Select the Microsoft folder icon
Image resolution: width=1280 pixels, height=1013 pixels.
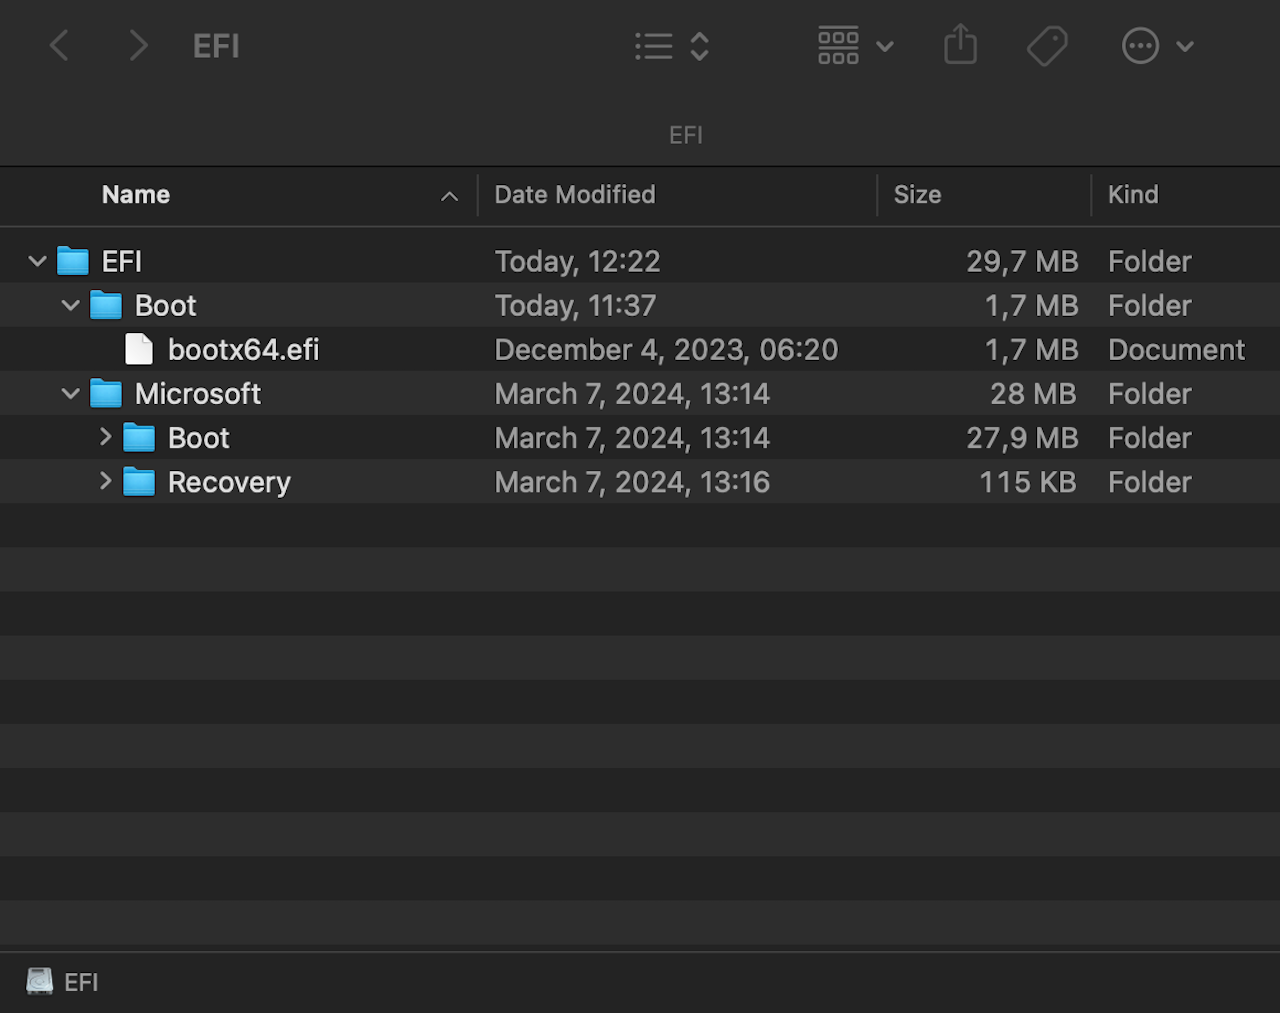click(106, 394)
